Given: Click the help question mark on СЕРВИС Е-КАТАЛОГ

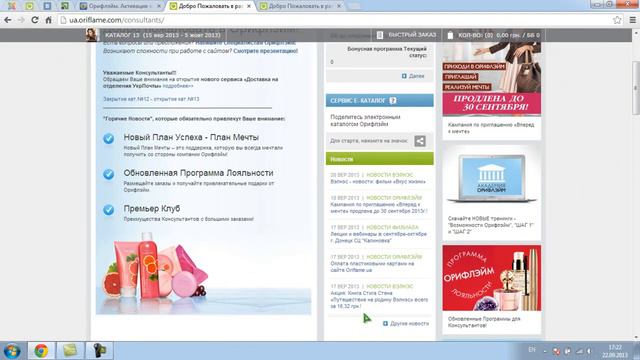Looking at the screenshot, I should (393, 100).
